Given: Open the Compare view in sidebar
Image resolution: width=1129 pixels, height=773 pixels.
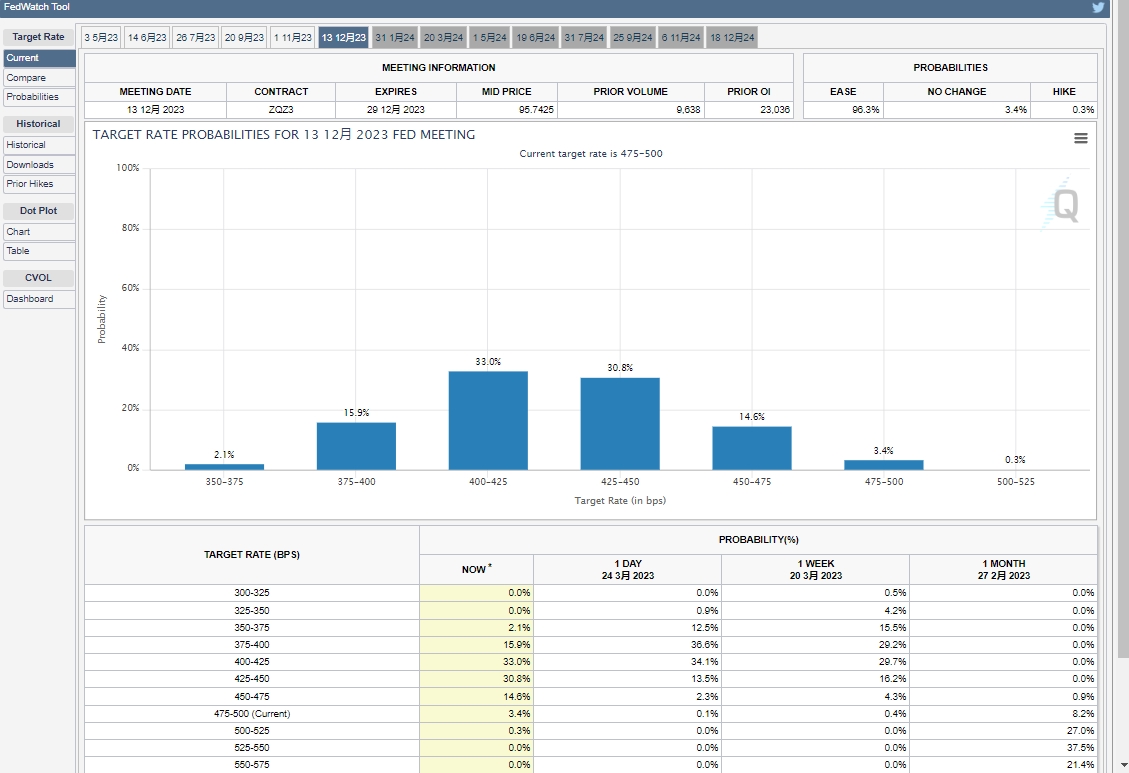Looking at the screenshot, I should pyautogui.click(x=27, y=78).
